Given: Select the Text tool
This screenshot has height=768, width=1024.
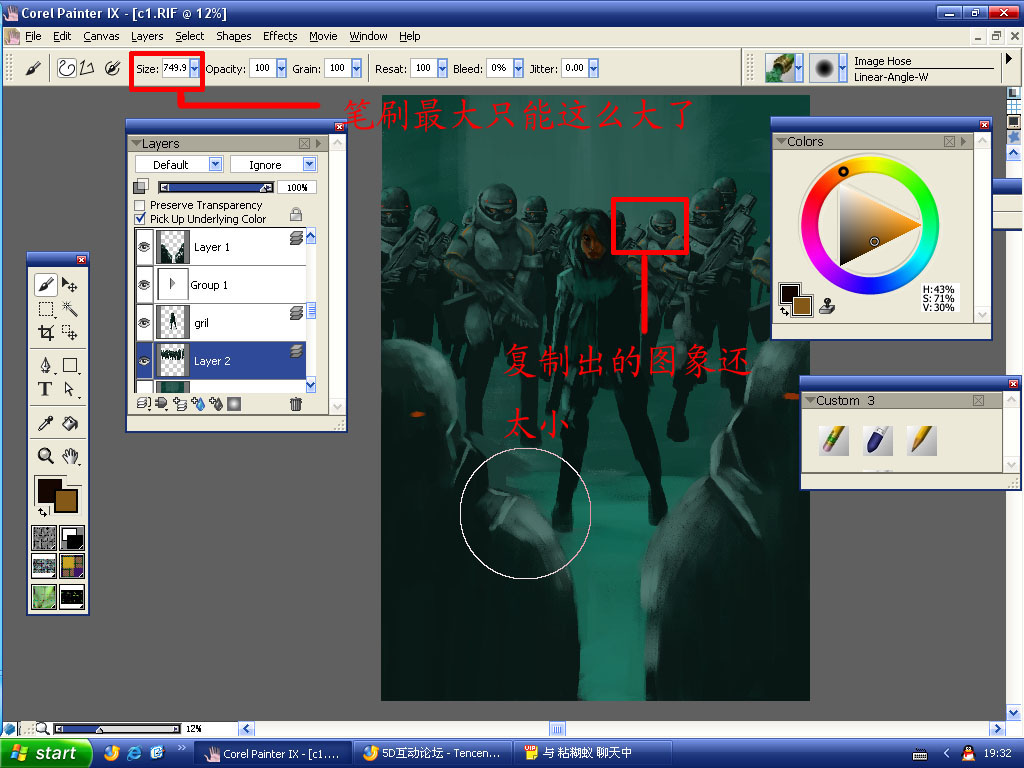Looking at the screenshot, I should coord(45,389).
